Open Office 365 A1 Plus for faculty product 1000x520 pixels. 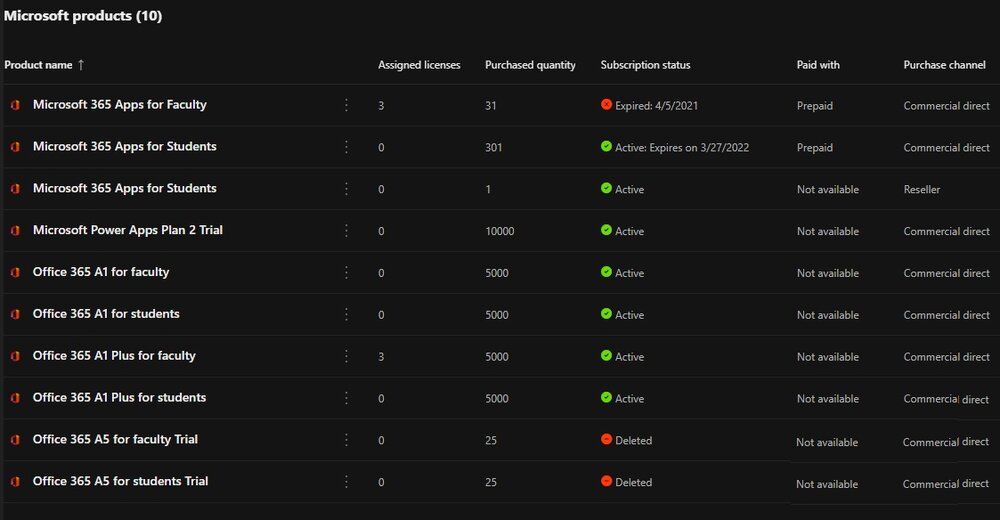click(x=114, y=356)
